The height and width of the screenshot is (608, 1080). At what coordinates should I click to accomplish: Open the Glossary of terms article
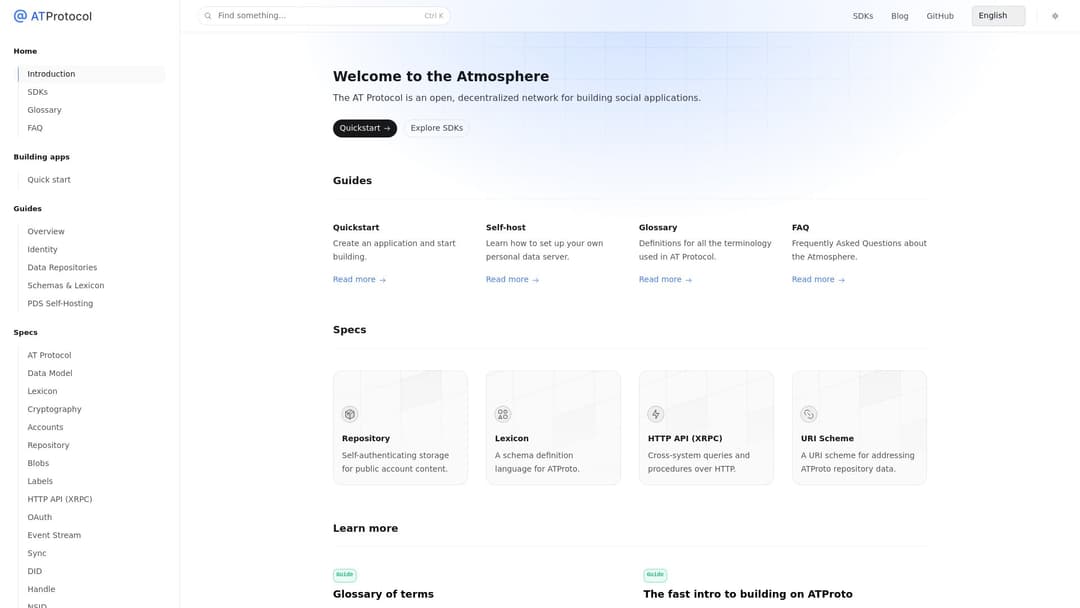[383, 594]
